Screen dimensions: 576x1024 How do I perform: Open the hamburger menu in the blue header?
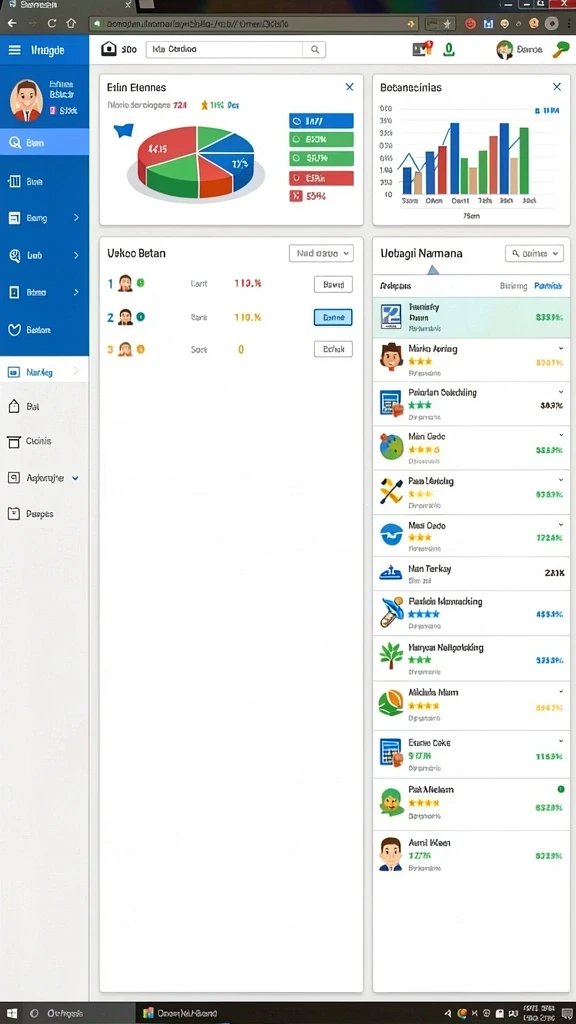click(14, 50)
